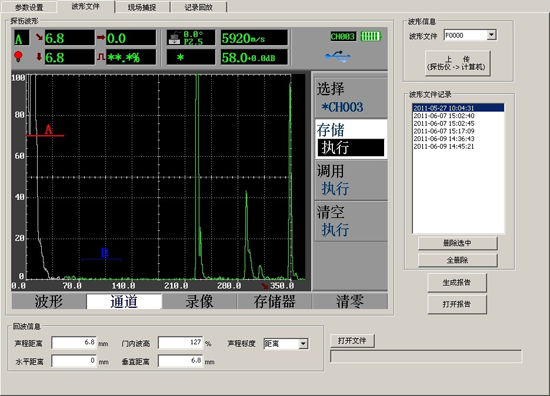This screenshot has width=550, height=396.
Task: Click the green battery level icon
Action: 371,36
